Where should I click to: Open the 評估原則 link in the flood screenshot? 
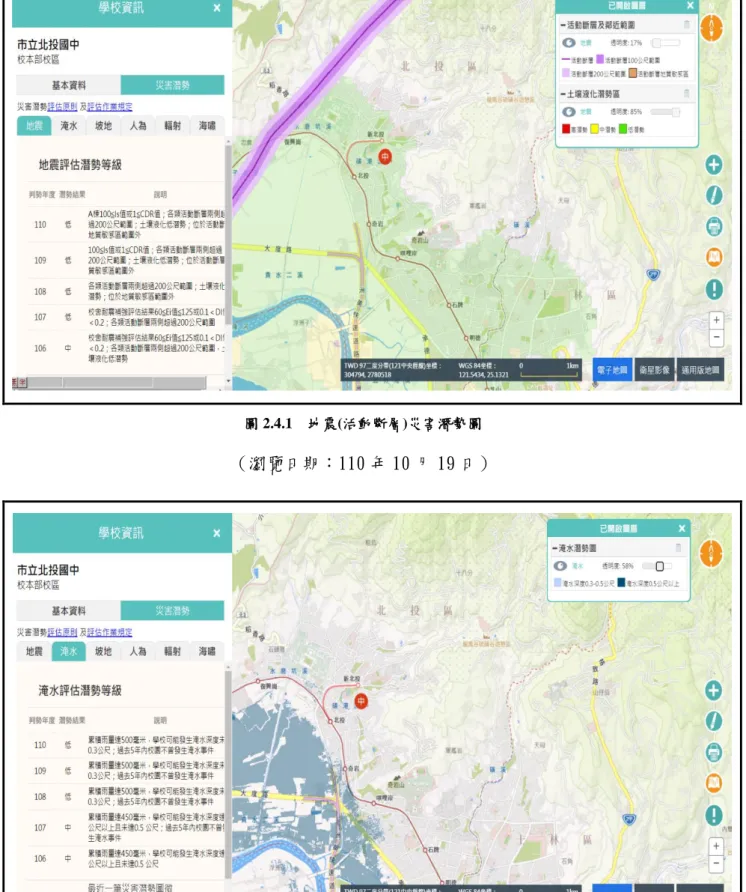pos(62,633)
